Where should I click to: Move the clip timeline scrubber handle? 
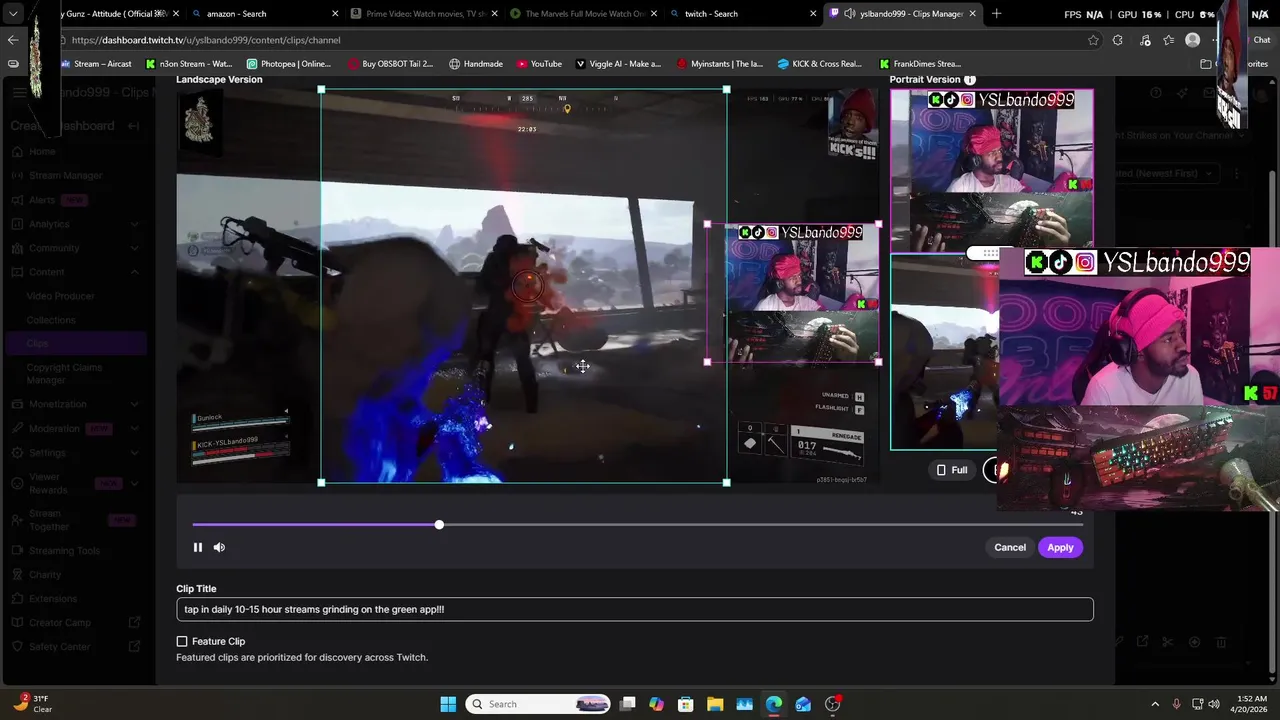pos(439,525)
